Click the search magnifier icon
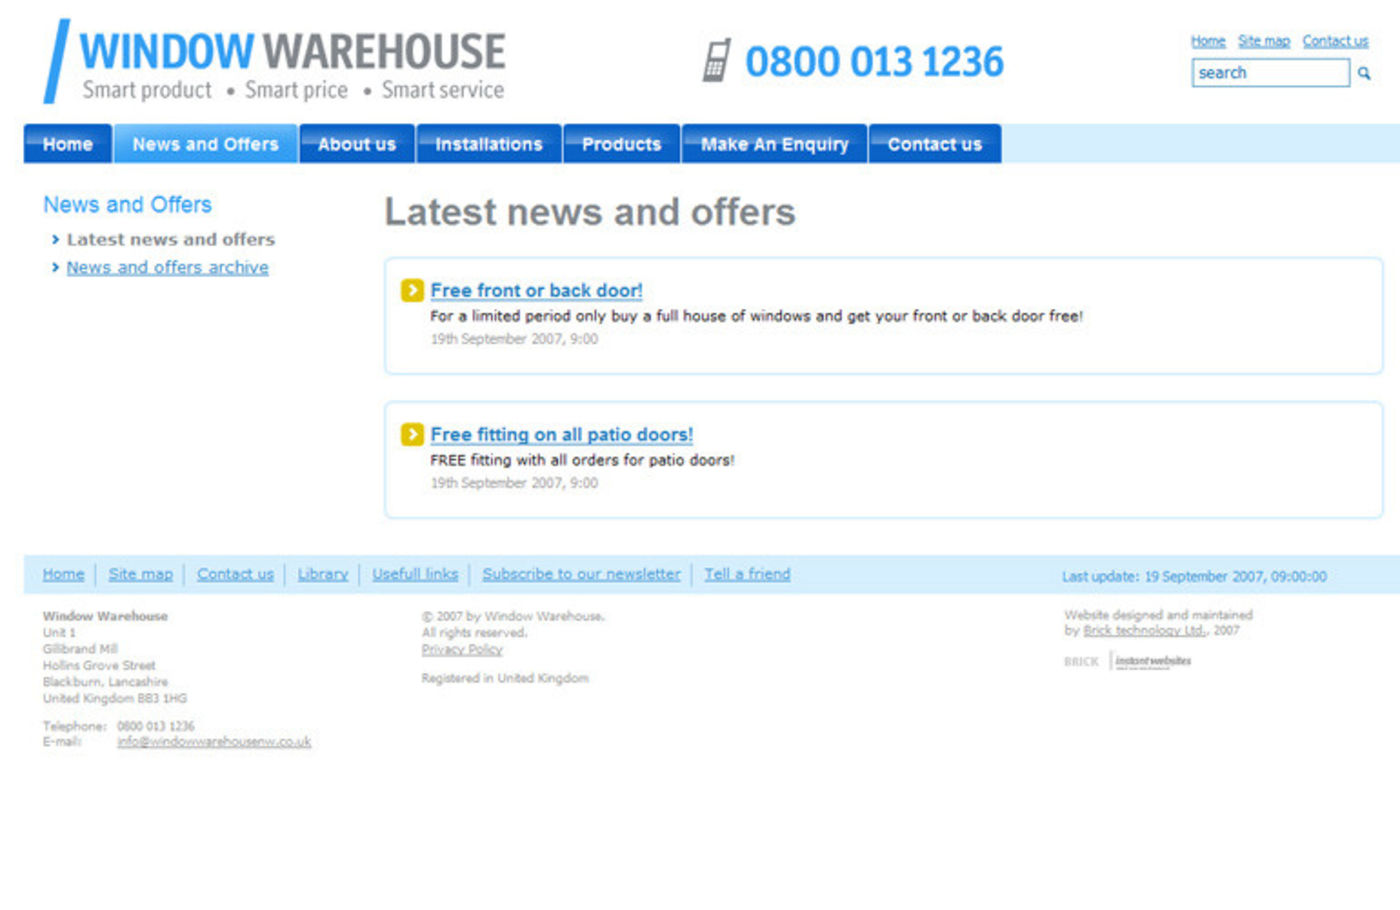This screenshot has height=910, width=1400. click(x=1363, y=73)
